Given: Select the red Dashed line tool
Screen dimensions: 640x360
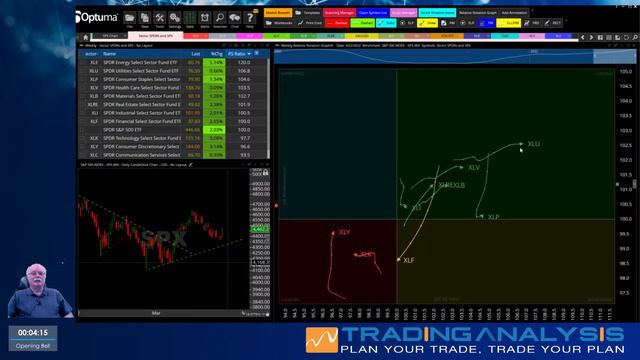Looking at the screenshot, I should click(x=337, y=23).
